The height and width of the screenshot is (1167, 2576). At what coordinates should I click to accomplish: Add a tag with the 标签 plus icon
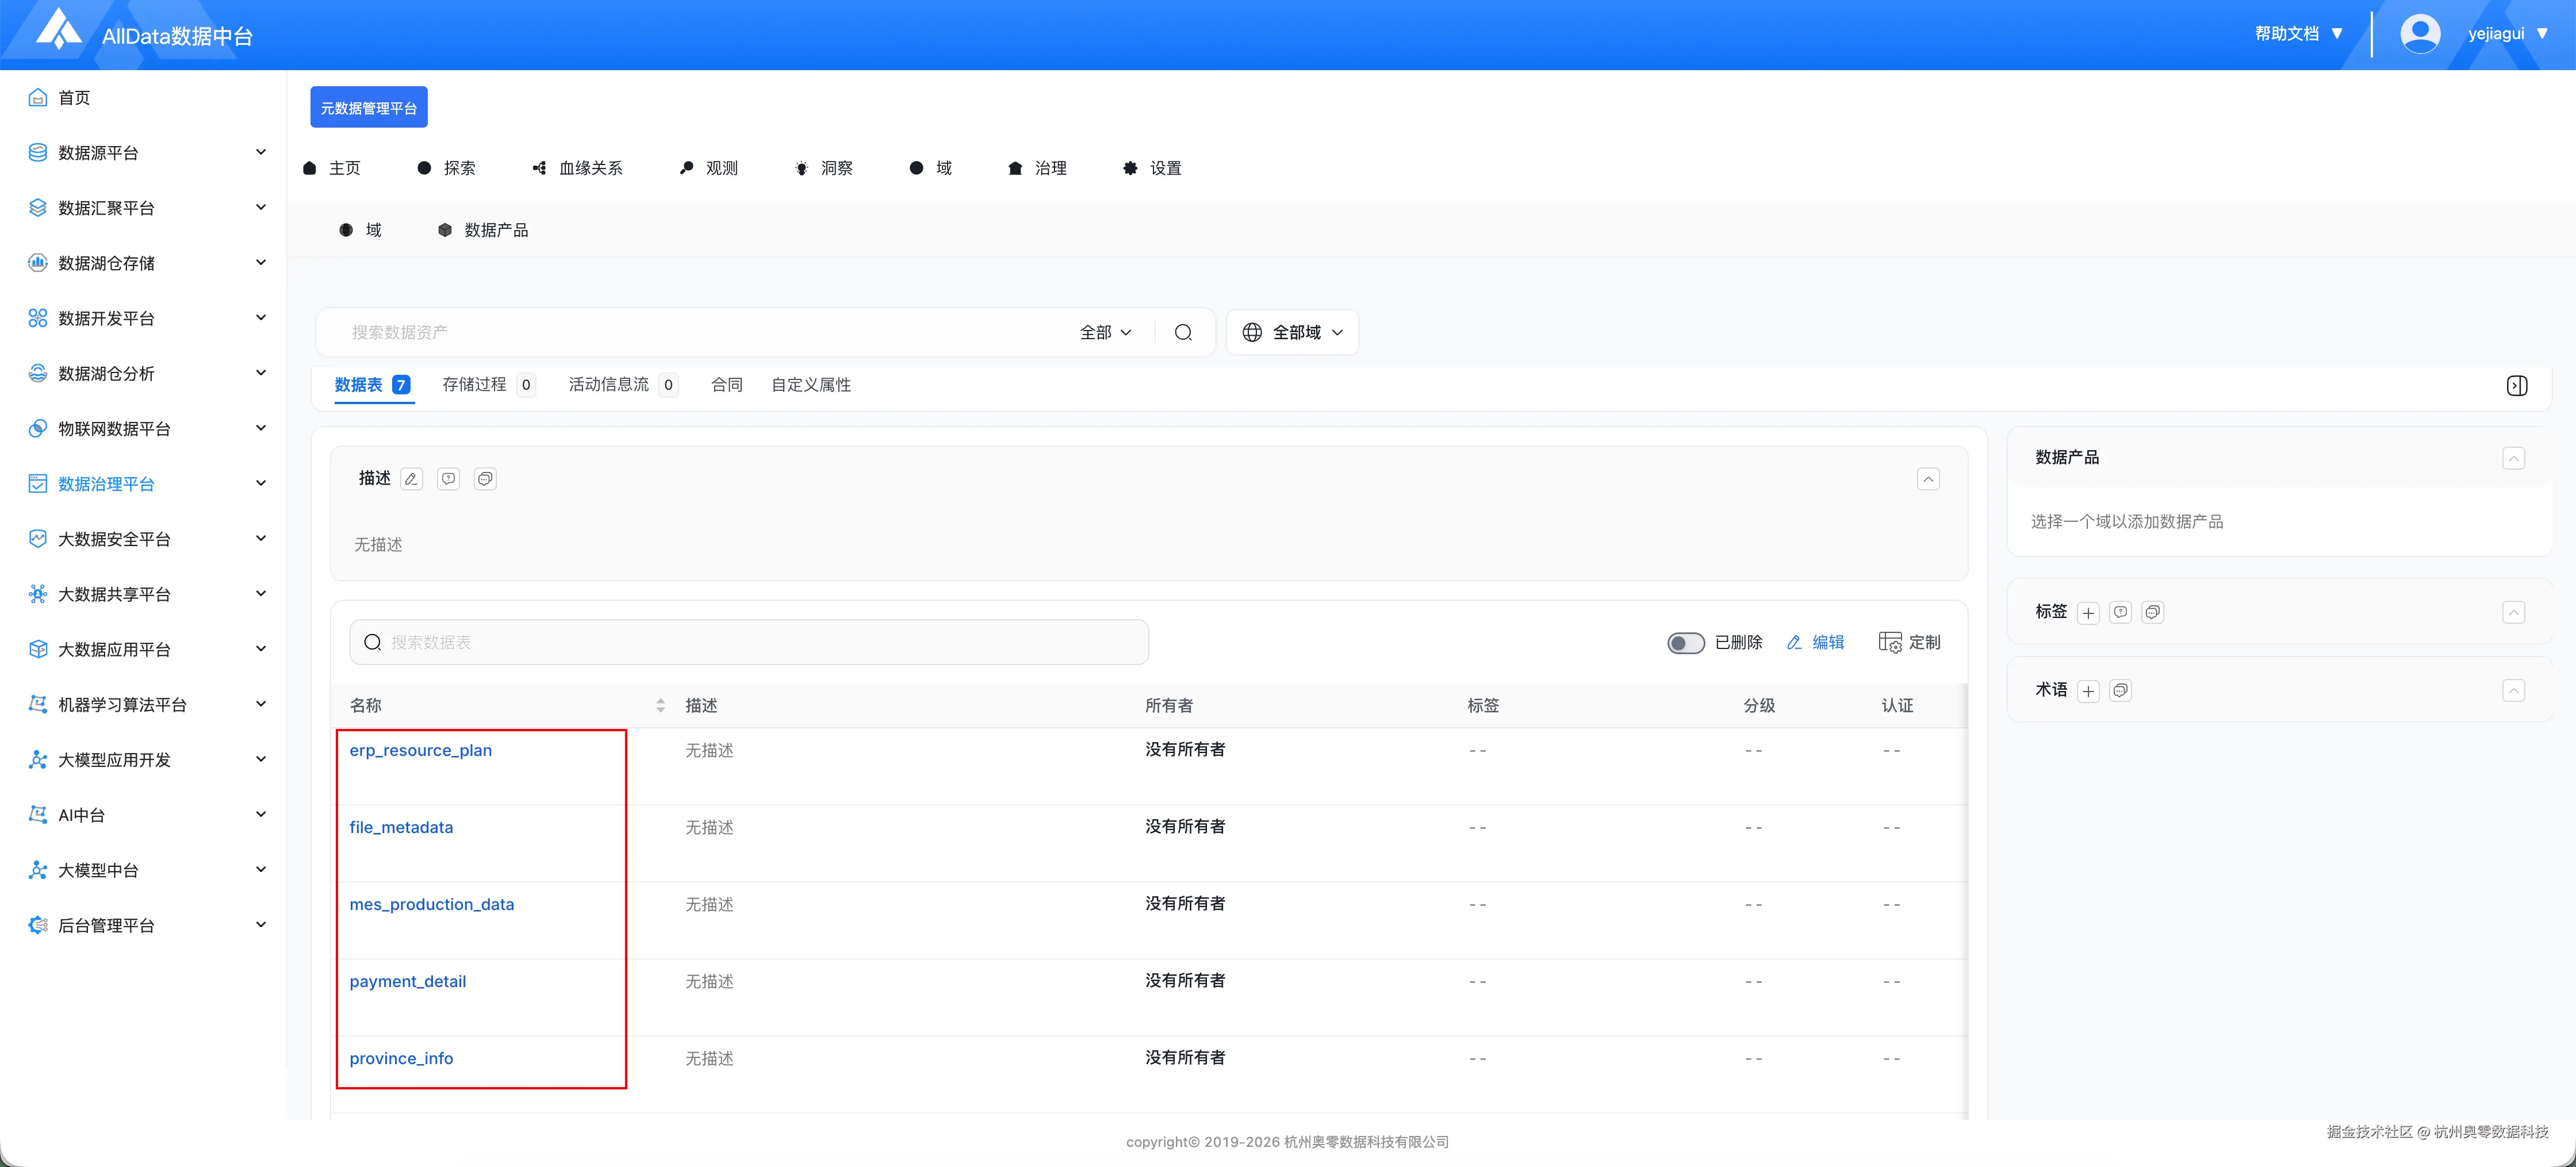2088,613
